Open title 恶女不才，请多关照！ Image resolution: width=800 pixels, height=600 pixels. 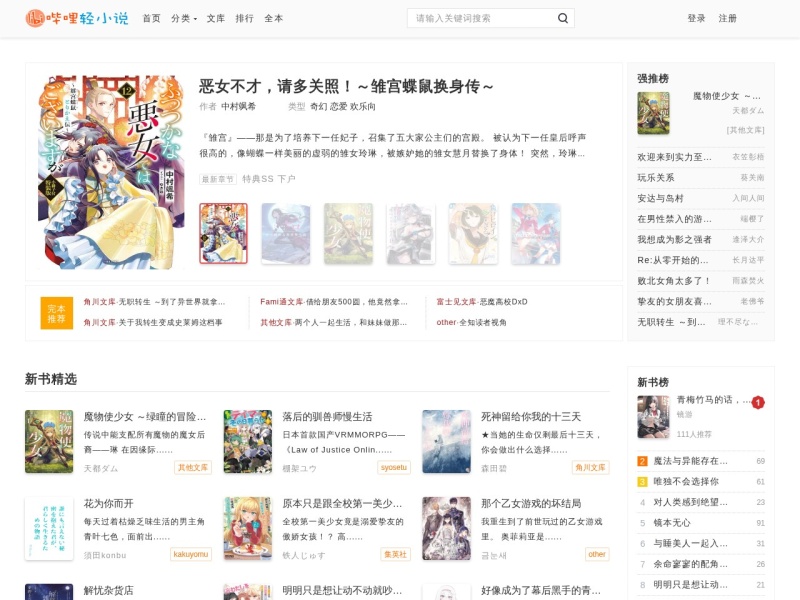pyautogui.click(x=346, y=86)
